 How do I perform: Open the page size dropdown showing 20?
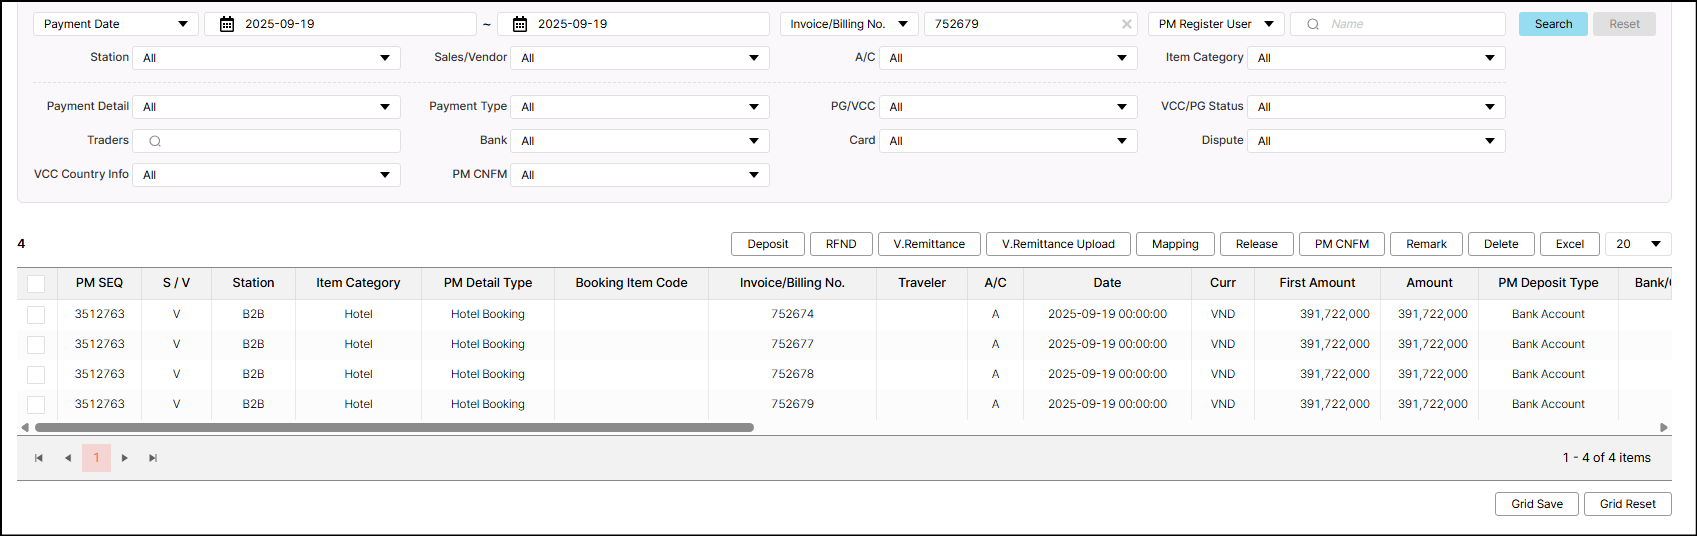pos(1637,244)
